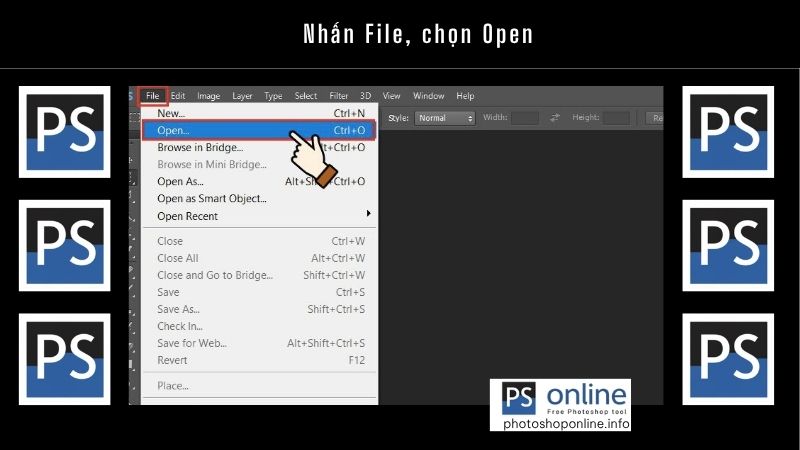Open the 3D menu
Screen dimensions: 800x450
pyautogui.click(x=365, y=96)
